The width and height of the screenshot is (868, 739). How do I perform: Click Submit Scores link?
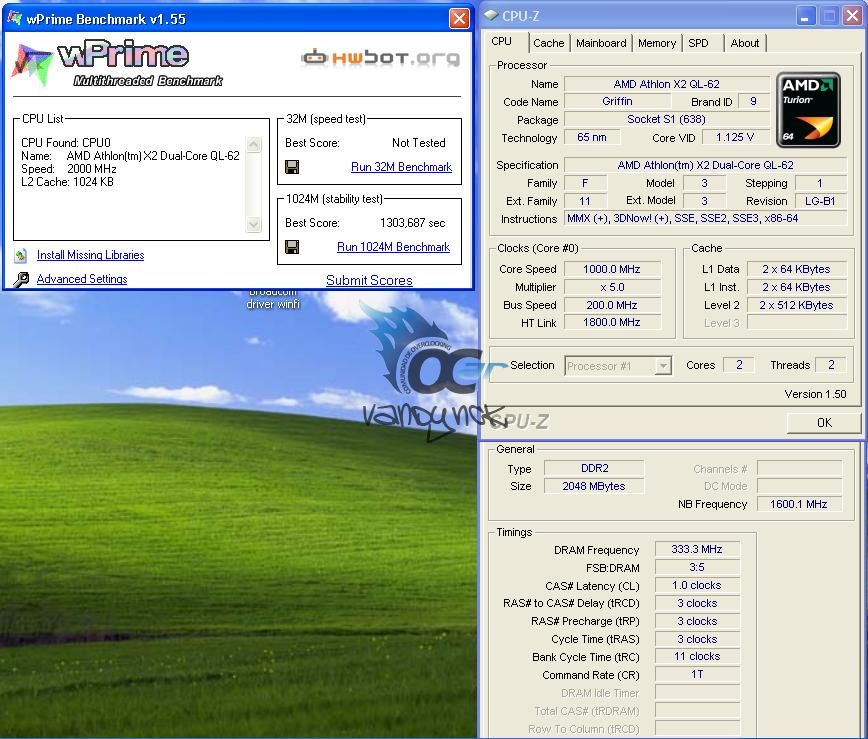point(369,281)
